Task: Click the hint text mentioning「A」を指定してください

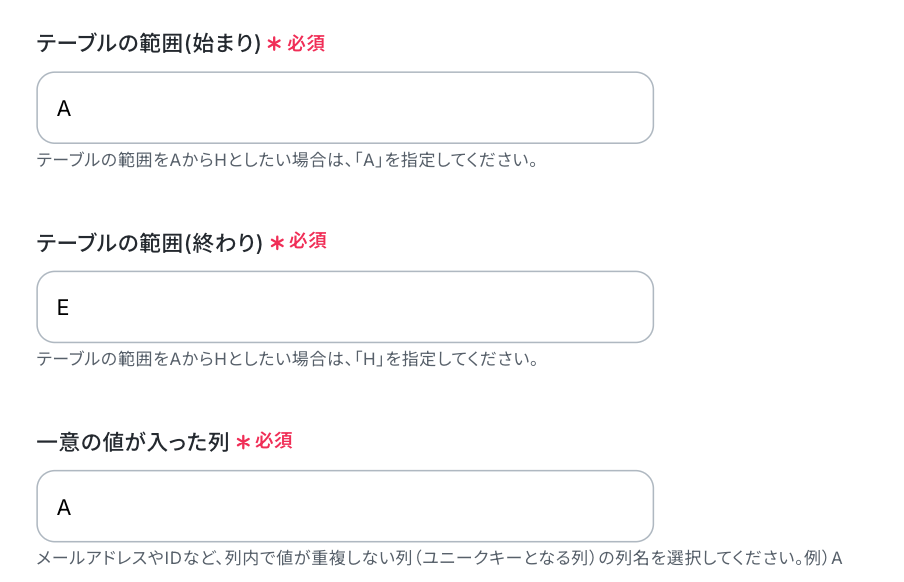Action: pos(287,160)
